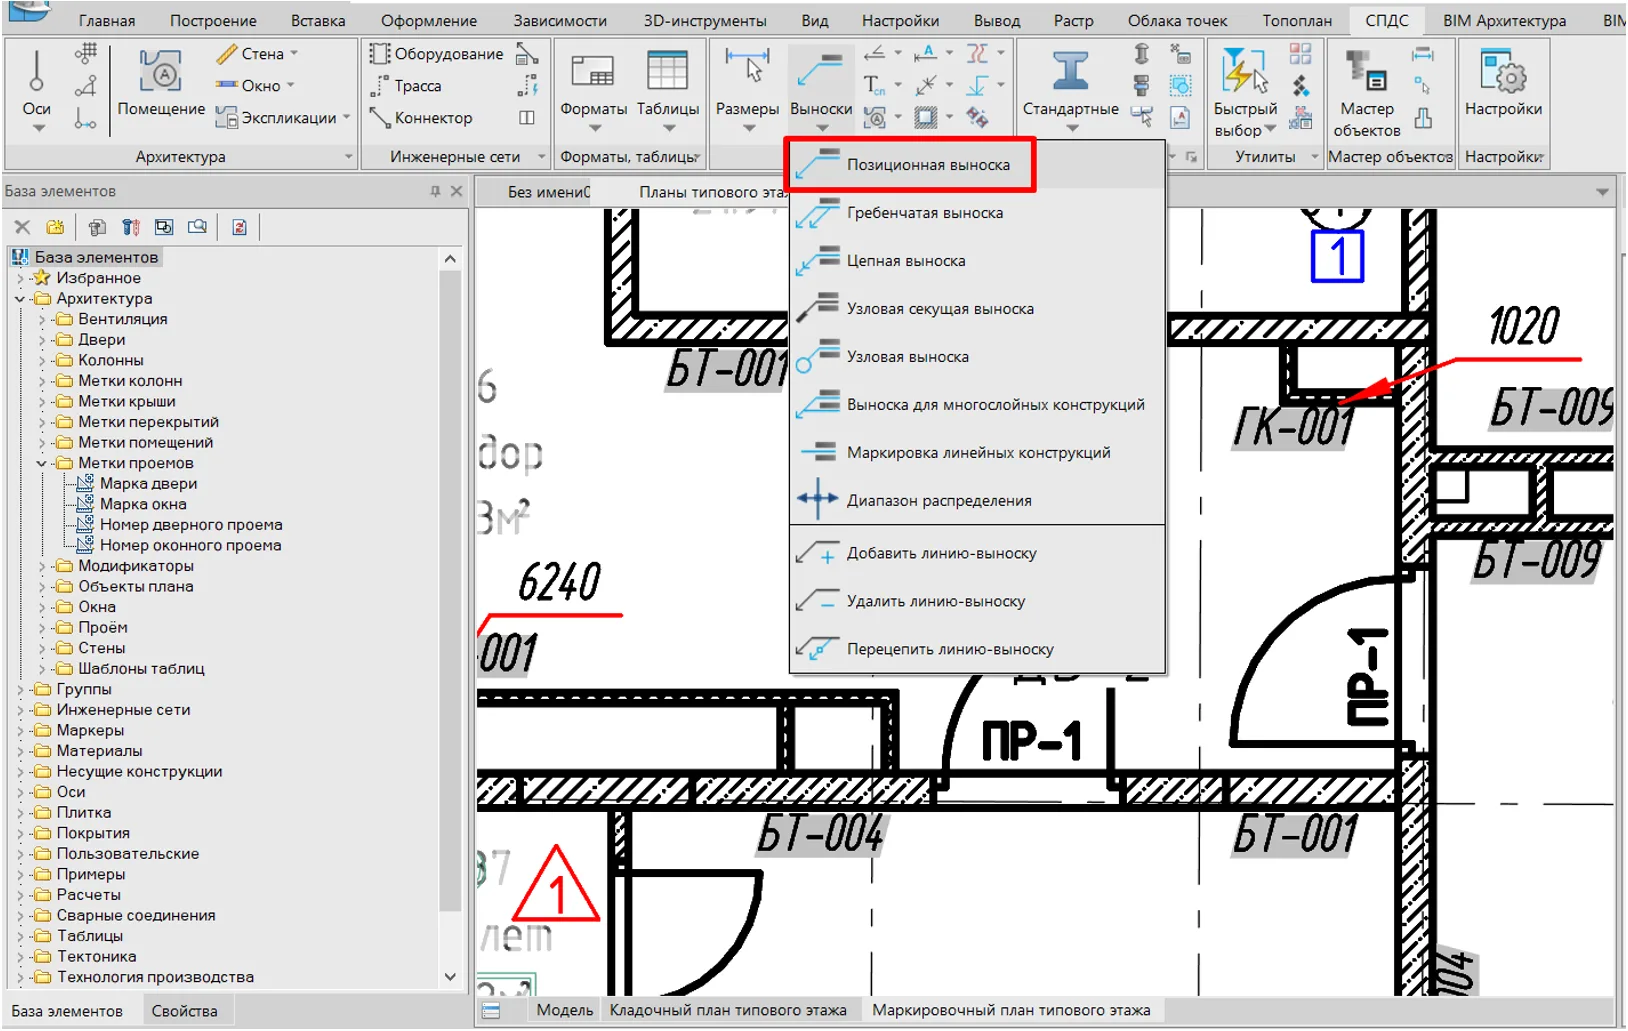Screen dimensions: 1628x1031
Task: Open the Стена dropdown arrow
Action: coord(294,54)
